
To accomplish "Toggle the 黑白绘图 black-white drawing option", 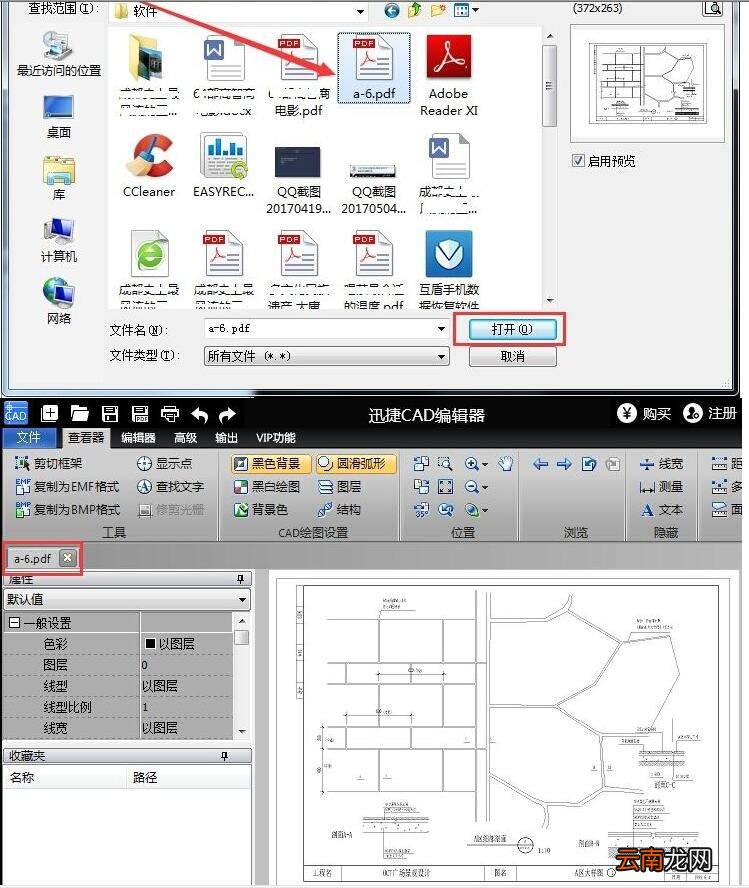I will 267,486.
